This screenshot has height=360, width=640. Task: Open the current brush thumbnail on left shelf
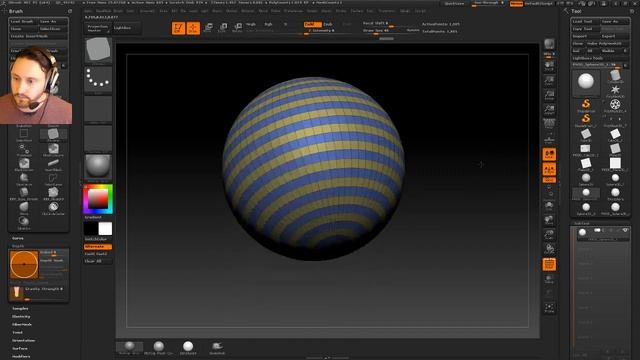[98, 50]
